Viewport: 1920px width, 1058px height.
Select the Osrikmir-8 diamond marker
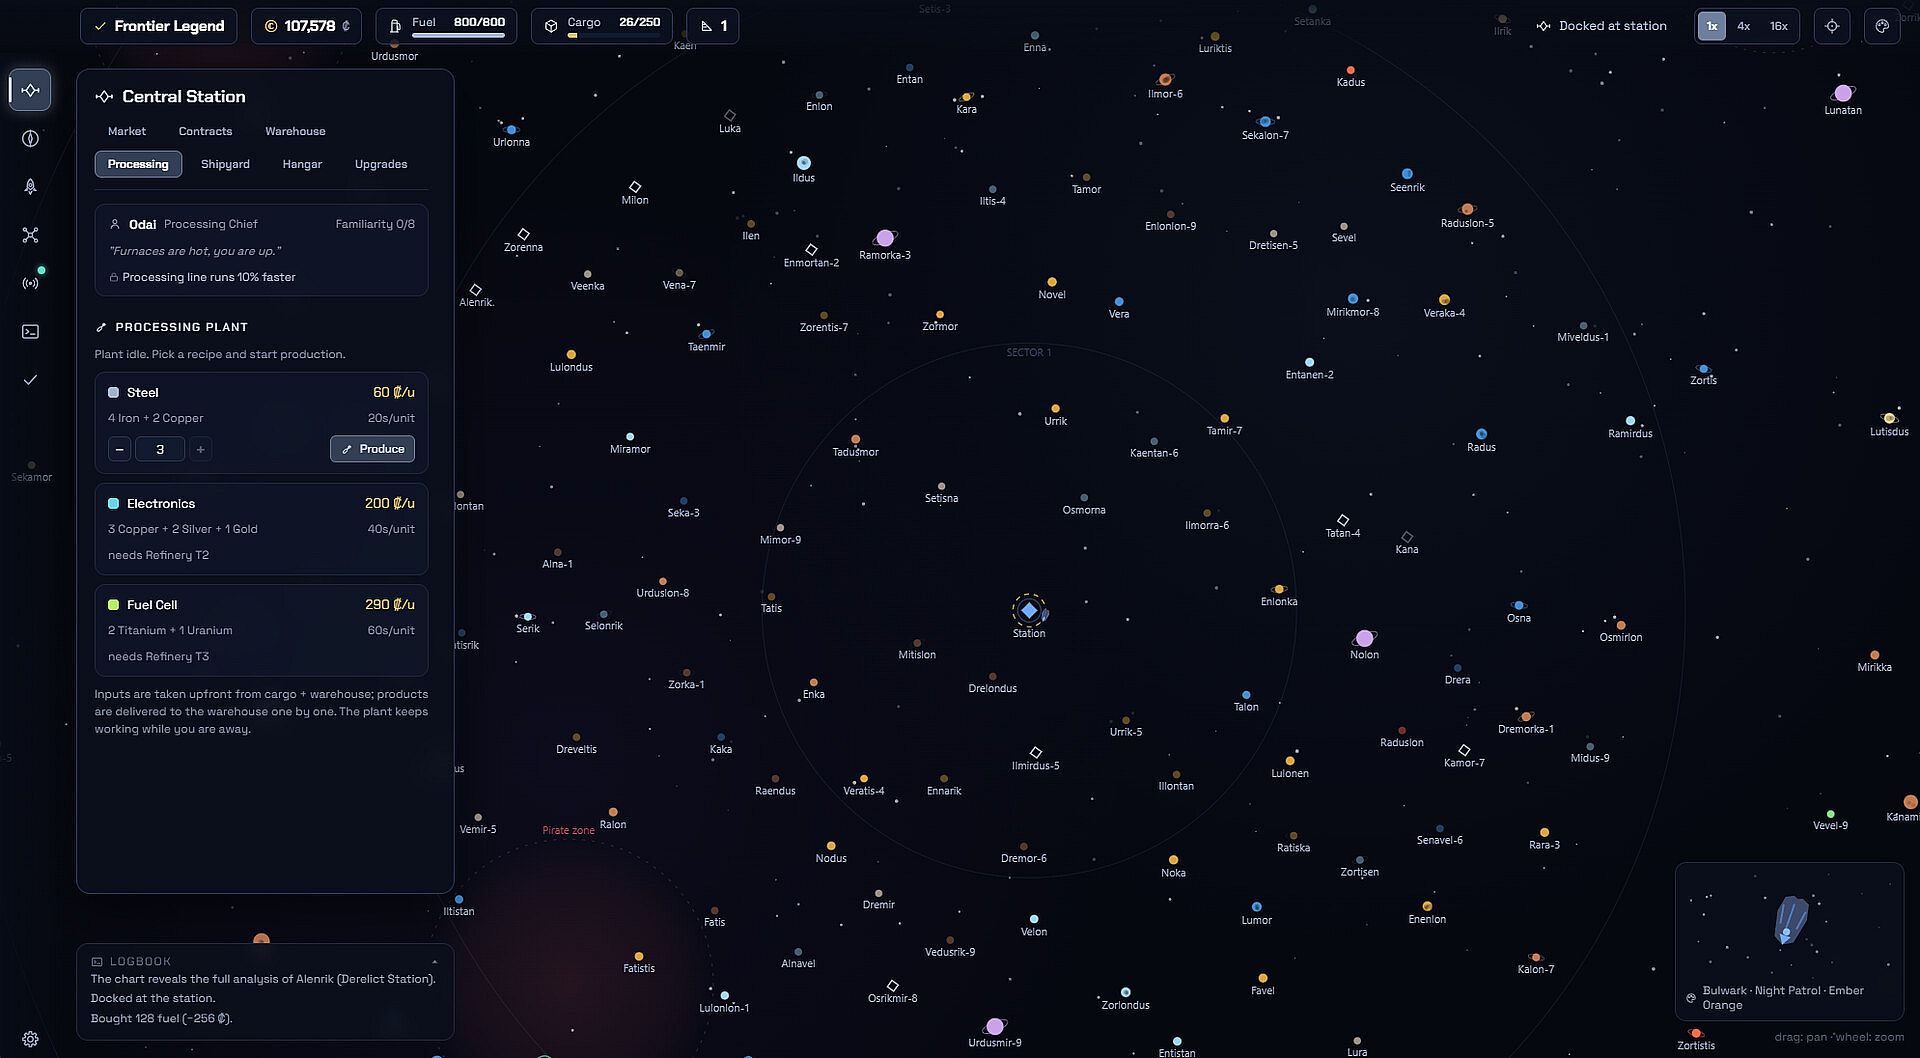coord(893,986)
